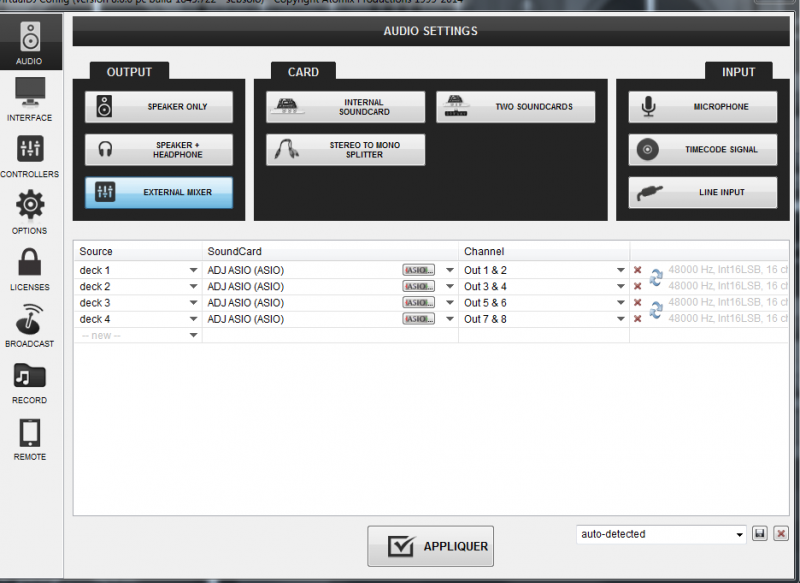Select External Mixer output
Screen dimensions: 800x583
(159, 192)
